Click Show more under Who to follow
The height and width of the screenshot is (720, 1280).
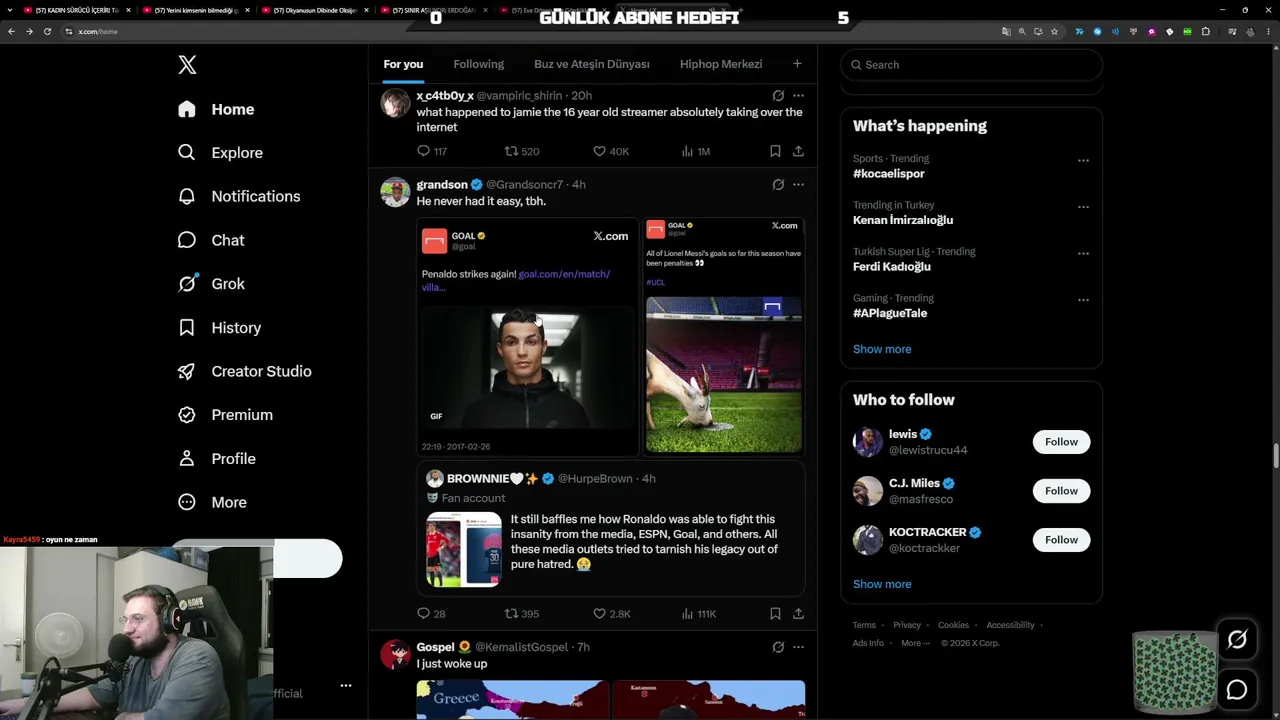(882, 584)
